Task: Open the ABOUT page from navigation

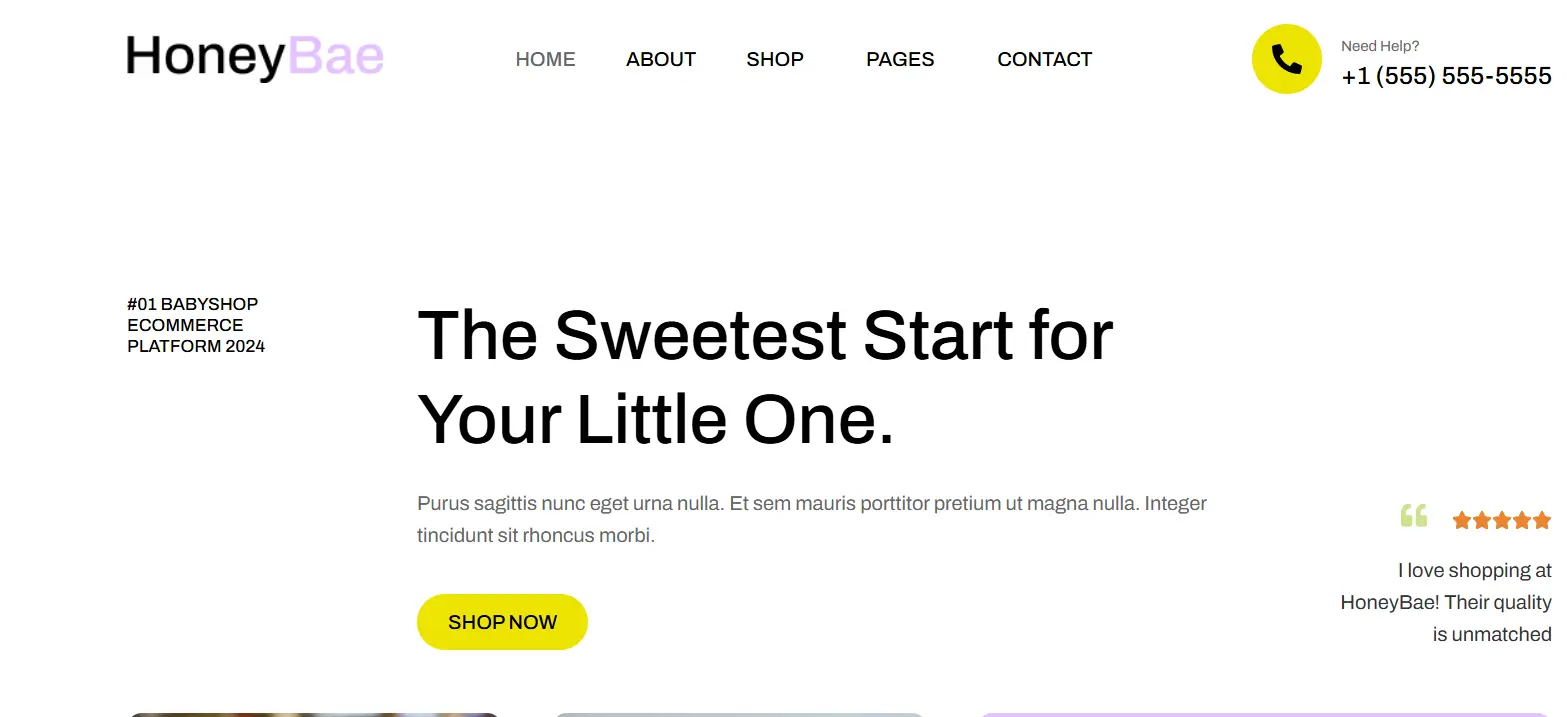Action: pyautogui.click(x=660, y=59)
